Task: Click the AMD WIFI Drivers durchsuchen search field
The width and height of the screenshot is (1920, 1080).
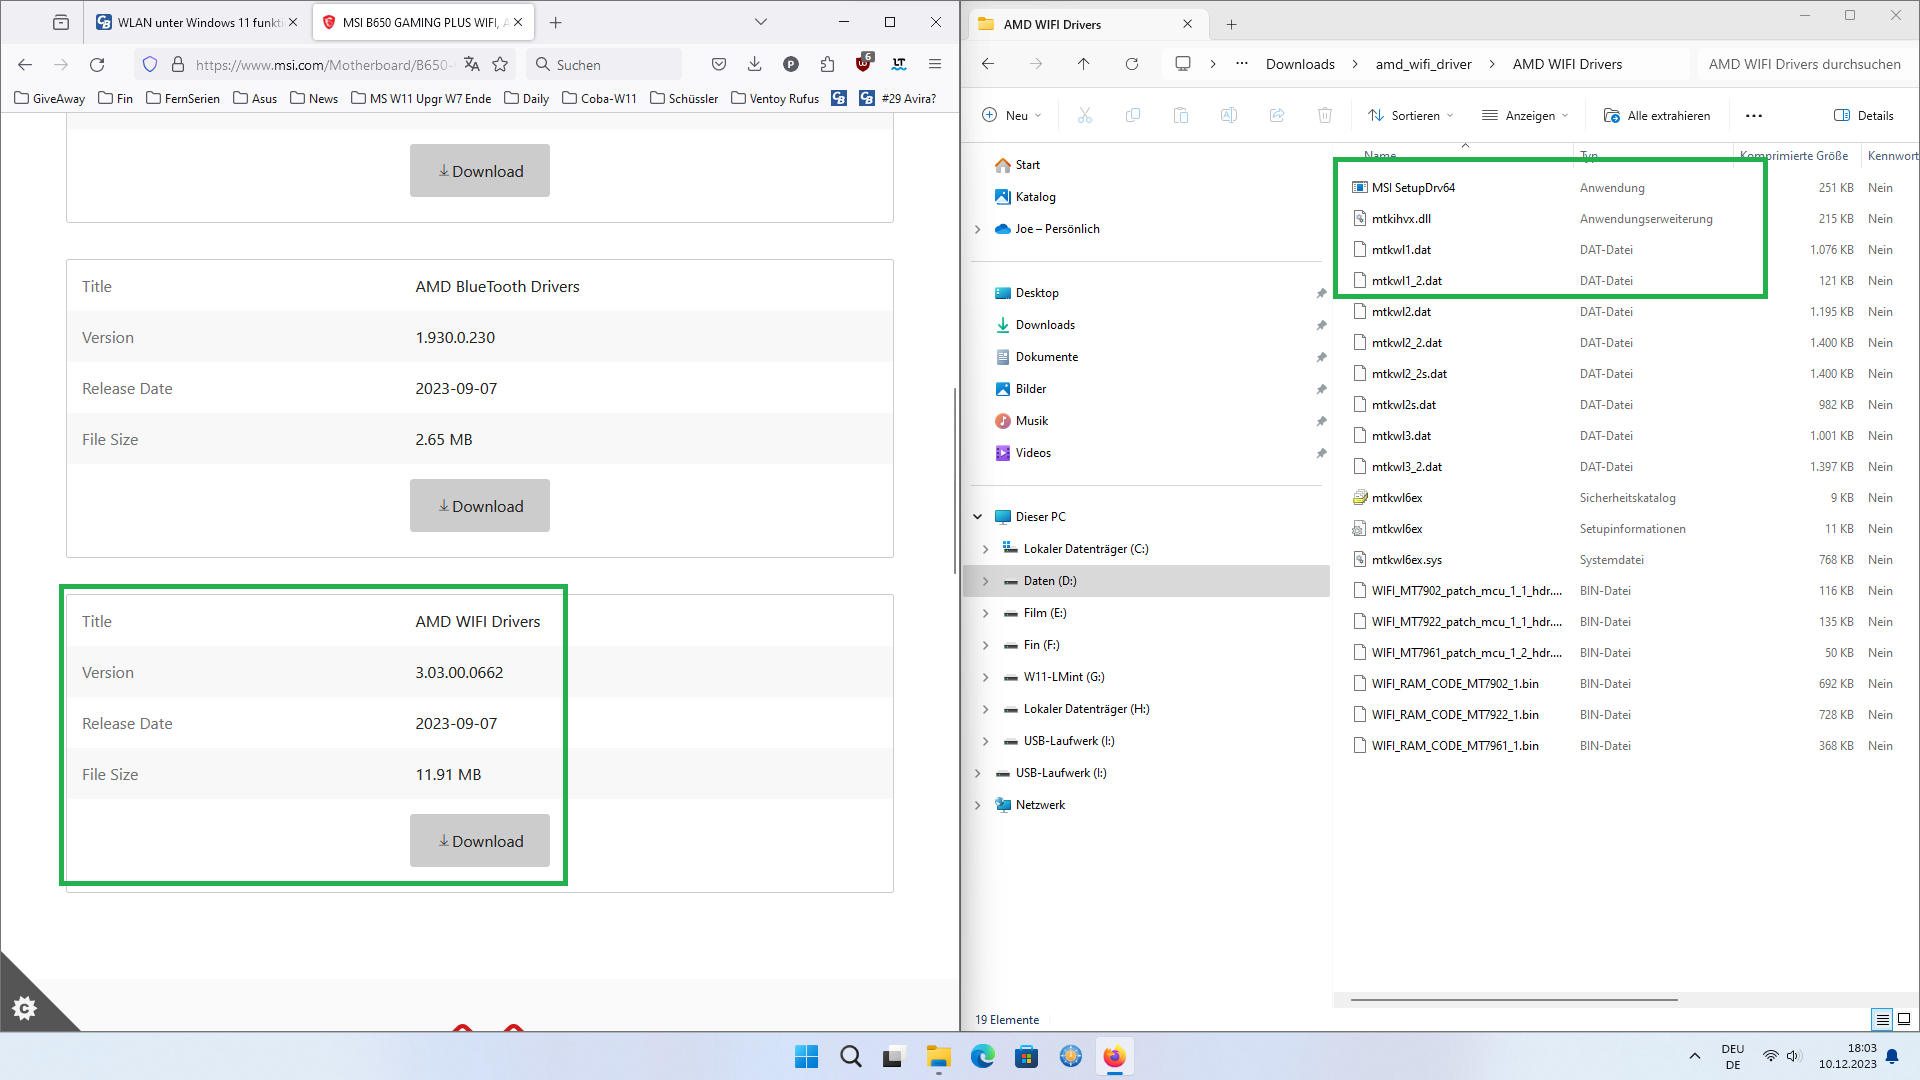Action: (x=1803, y=64)
